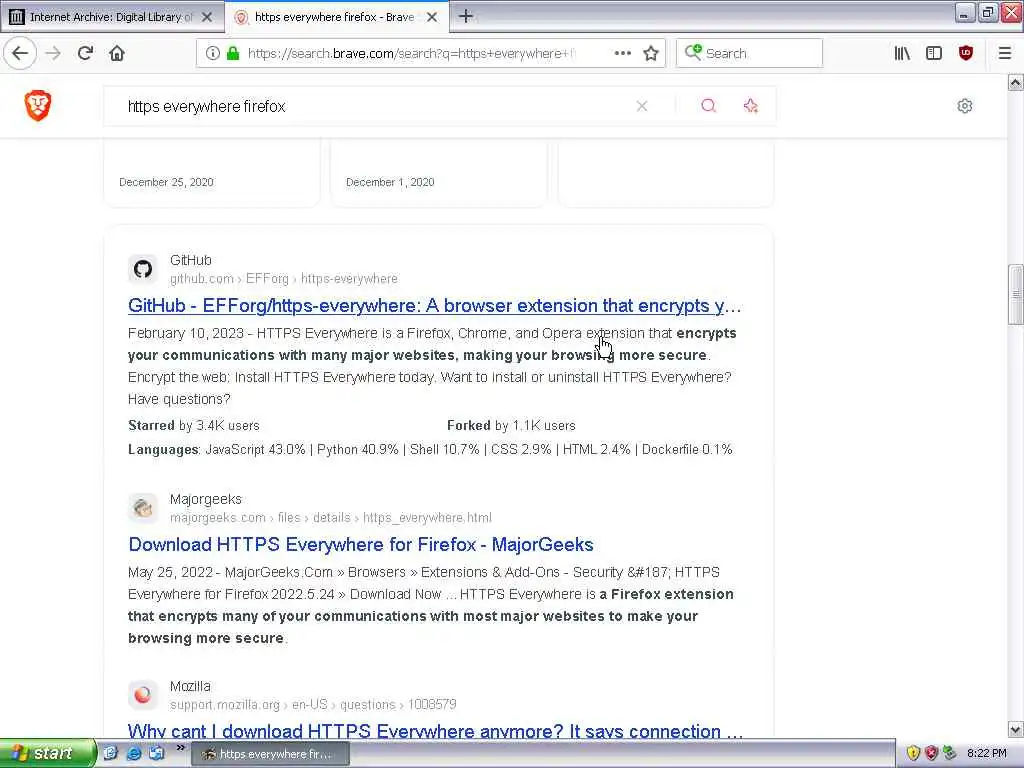Click the Languages breakdown line
Viewport: 1024px width, 768px height.
430,449
